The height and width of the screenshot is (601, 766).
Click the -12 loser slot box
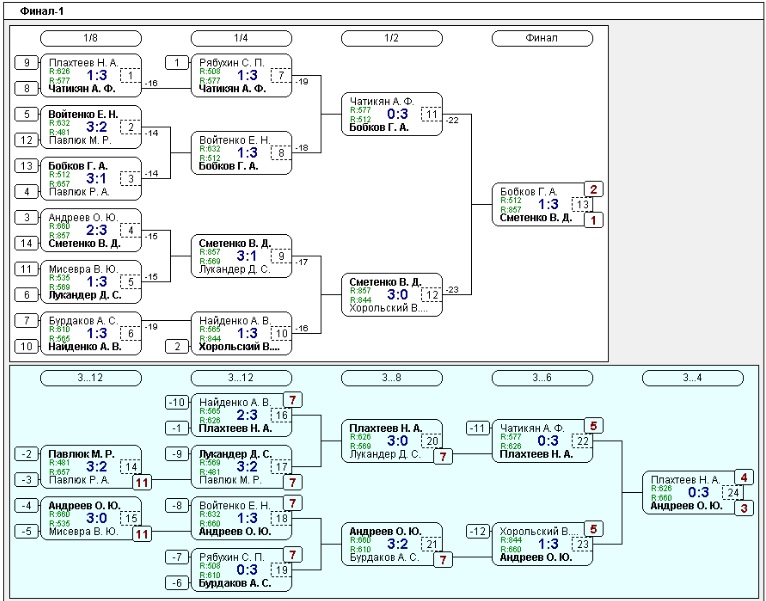[478, 531]
